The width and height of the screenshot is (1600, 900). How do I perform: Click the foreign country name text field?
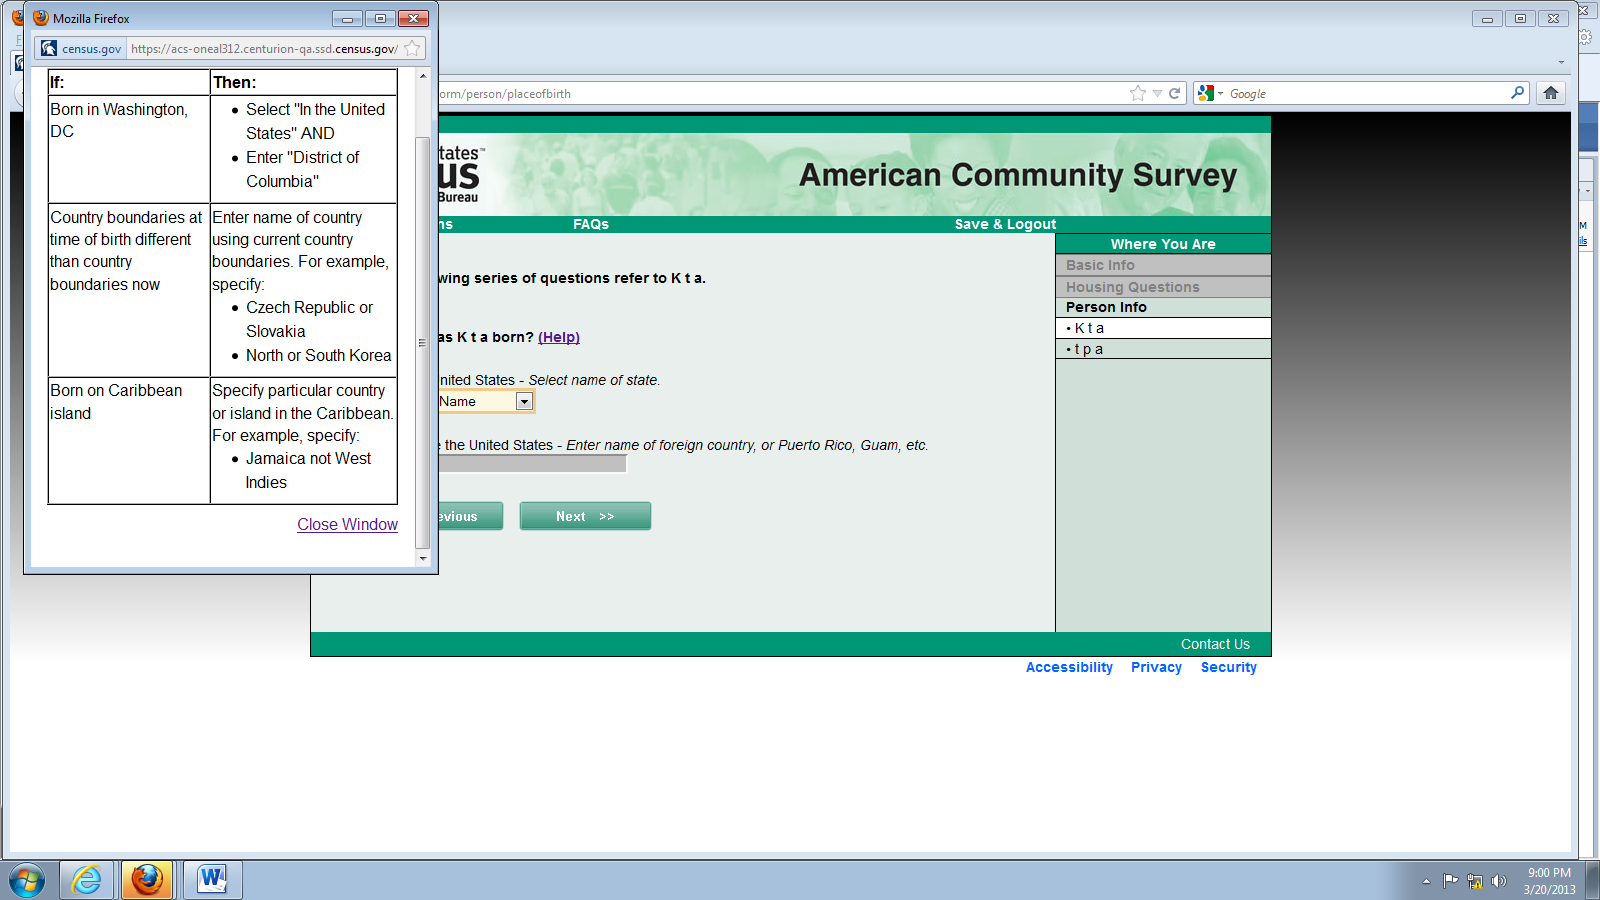pyautogui.click(x=532, y=464)
